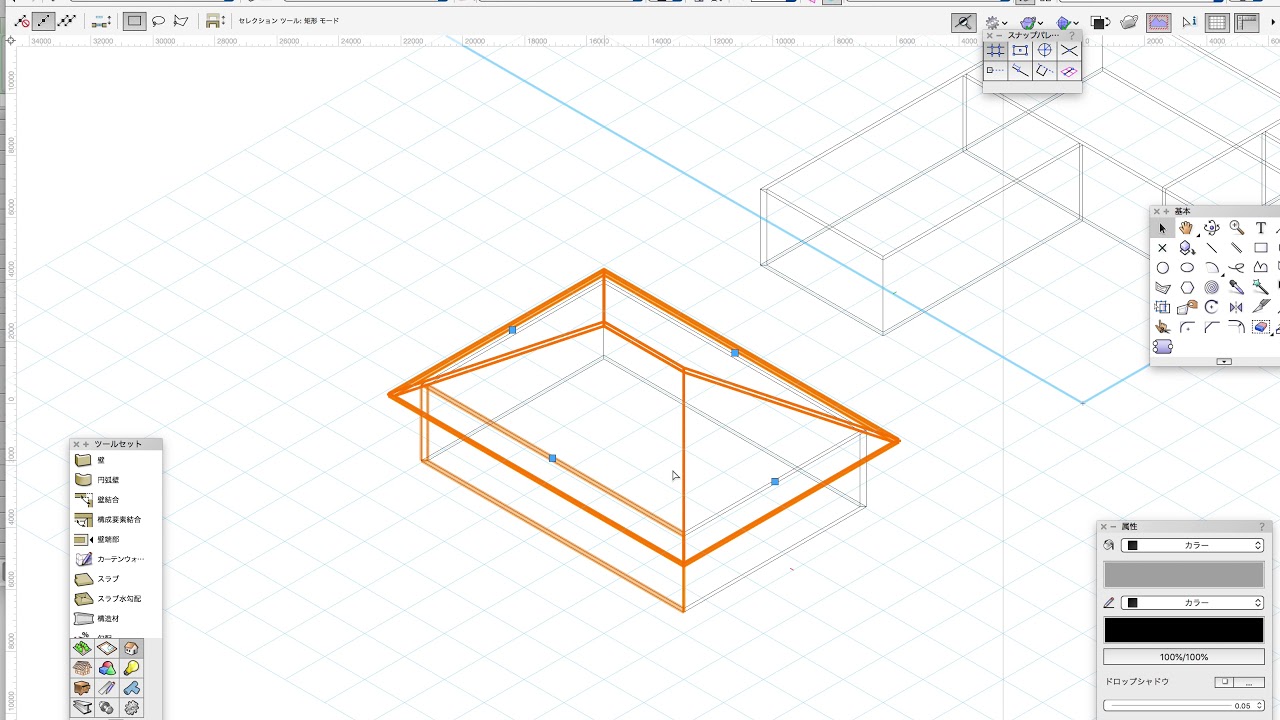Select rectangular marquee selection mode

pos(134,21)
